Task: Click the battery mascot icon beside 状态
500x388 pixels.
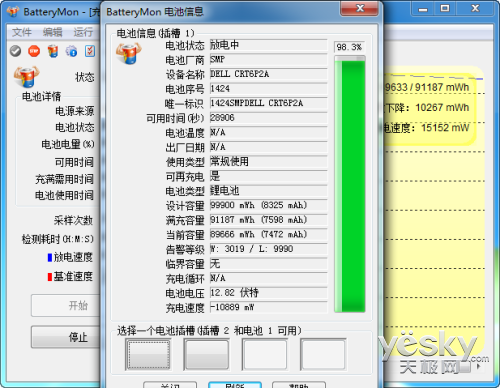Action: (x=27, y=77)
